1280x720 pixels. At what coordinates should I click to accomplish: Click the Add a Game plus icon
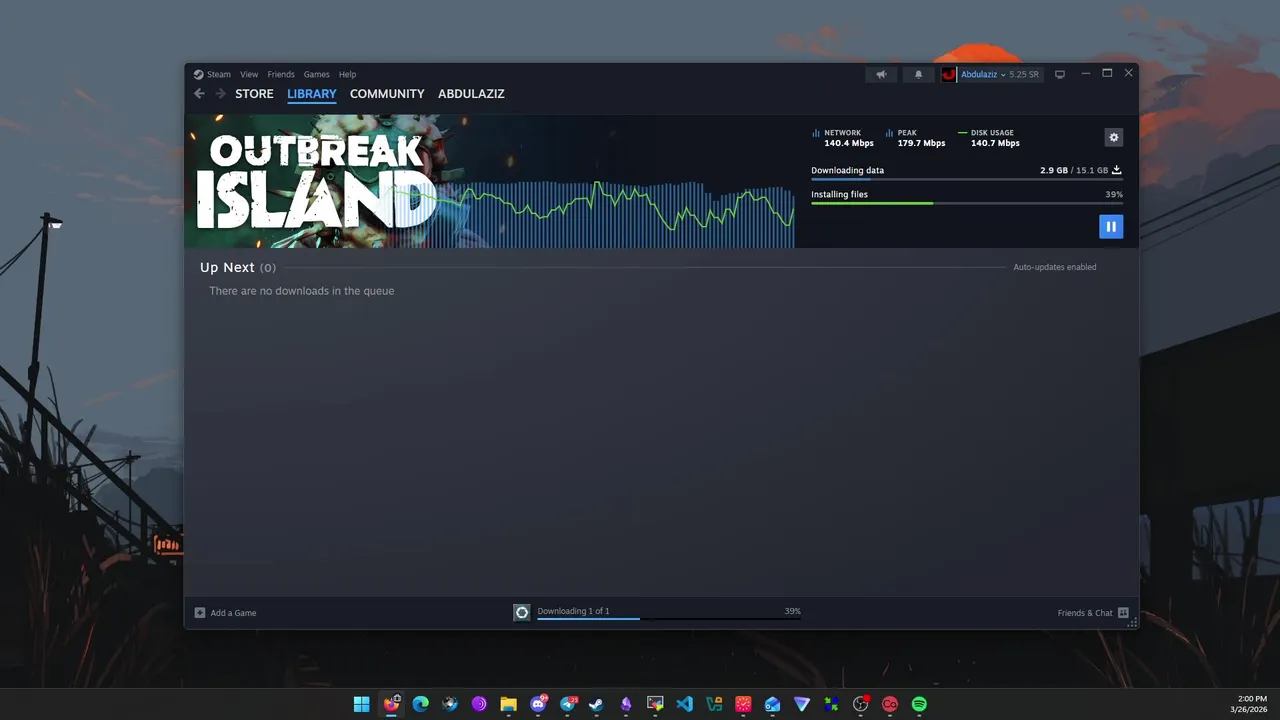click(x=200, y=613)
